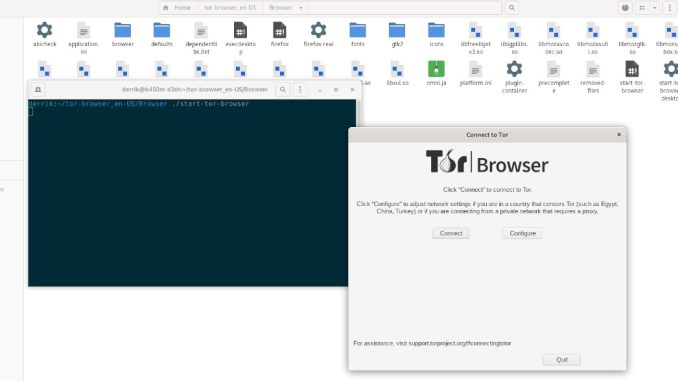This screenshot has width=678, height=381.
Task: Click Quit in the Tor dialog
Action: coord(562,359)
